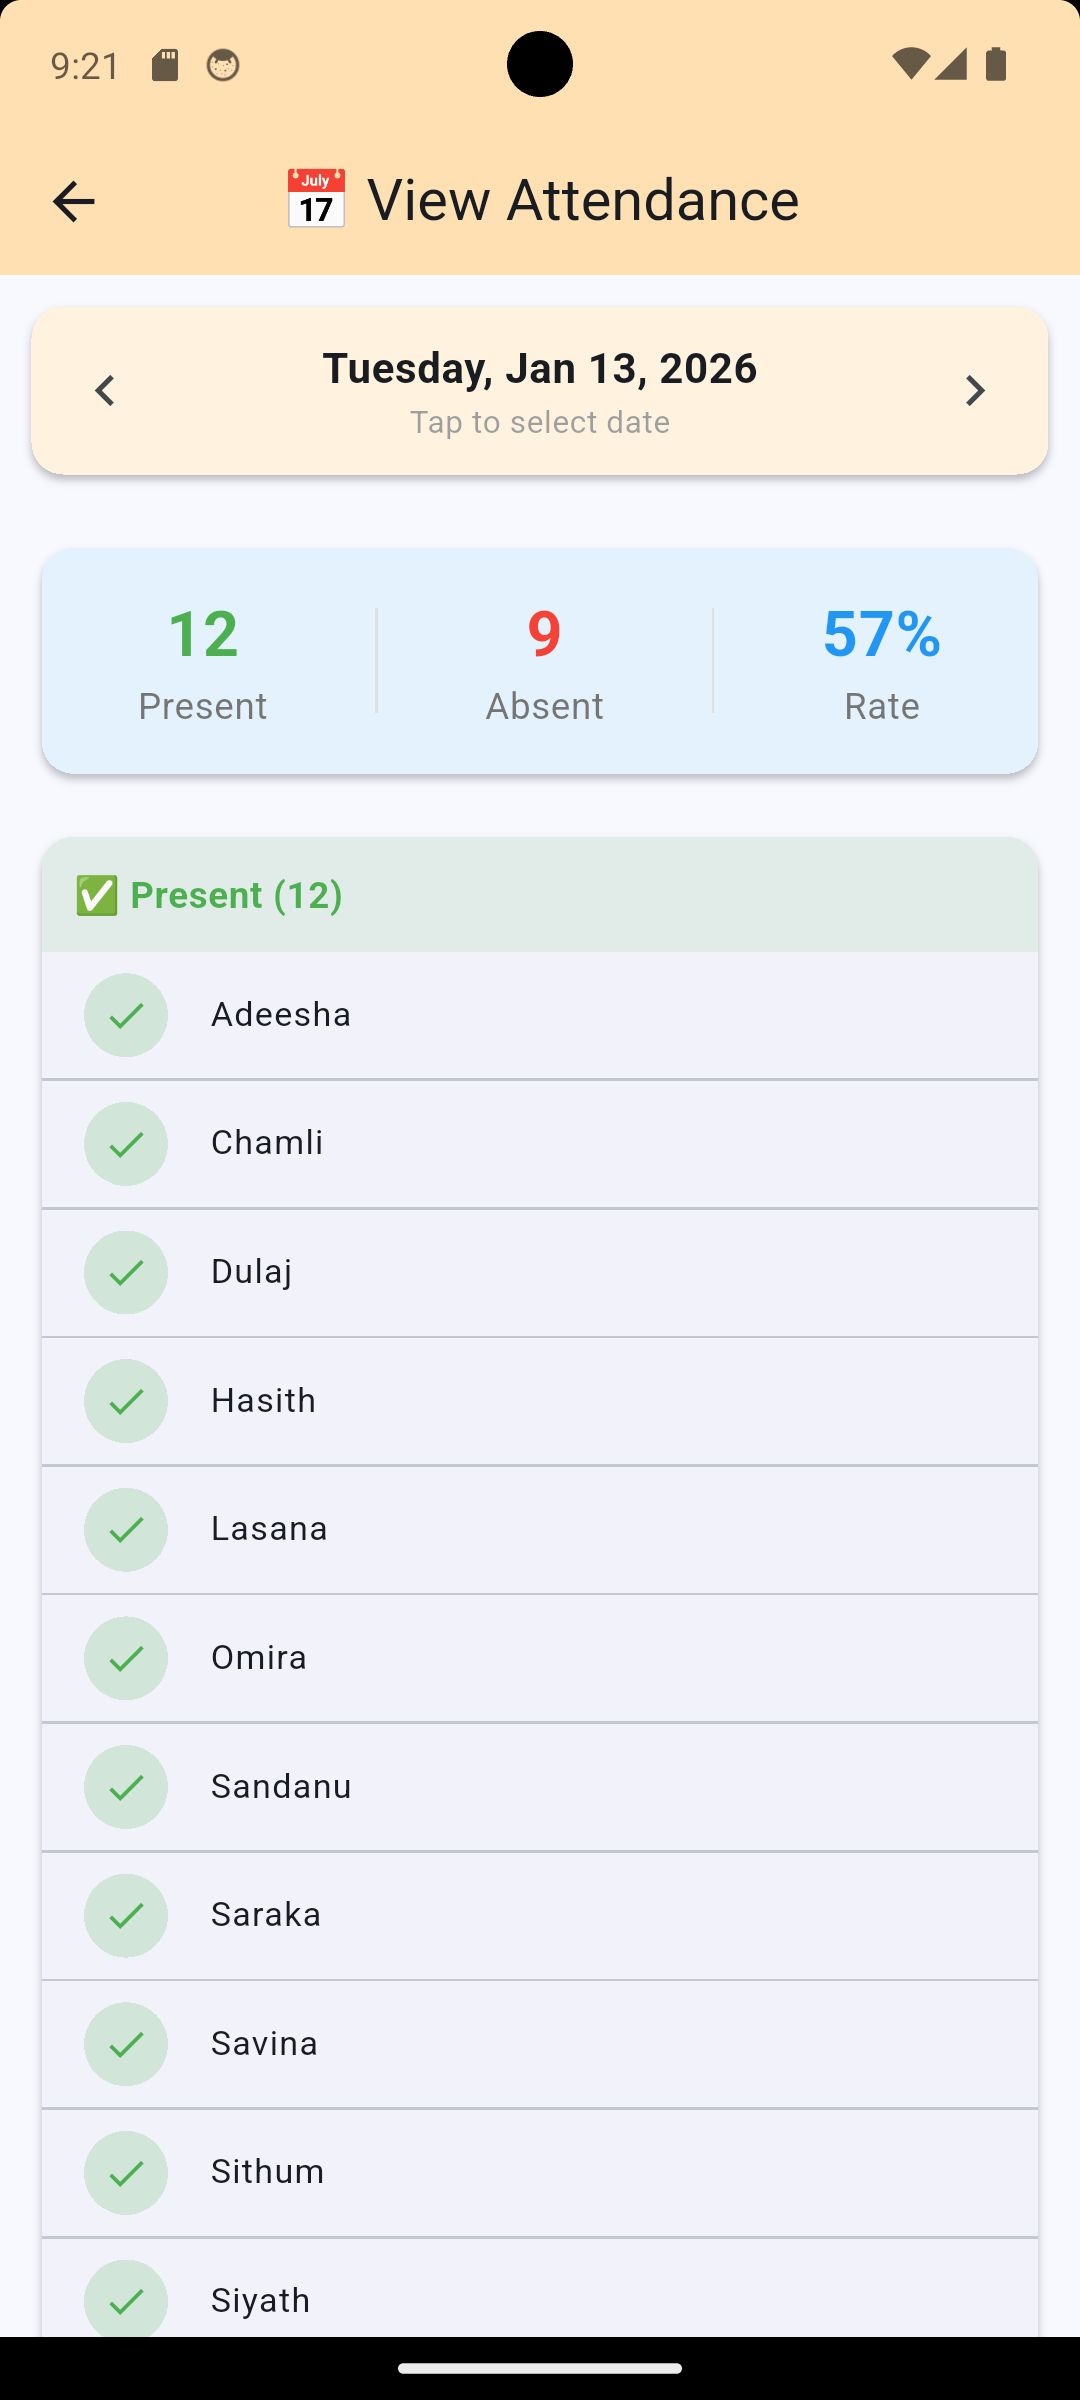Viewport: 1080px width, 2400px height.
Task: Tap the Wi-Fi status bar icon
Action: click(909, 65)
